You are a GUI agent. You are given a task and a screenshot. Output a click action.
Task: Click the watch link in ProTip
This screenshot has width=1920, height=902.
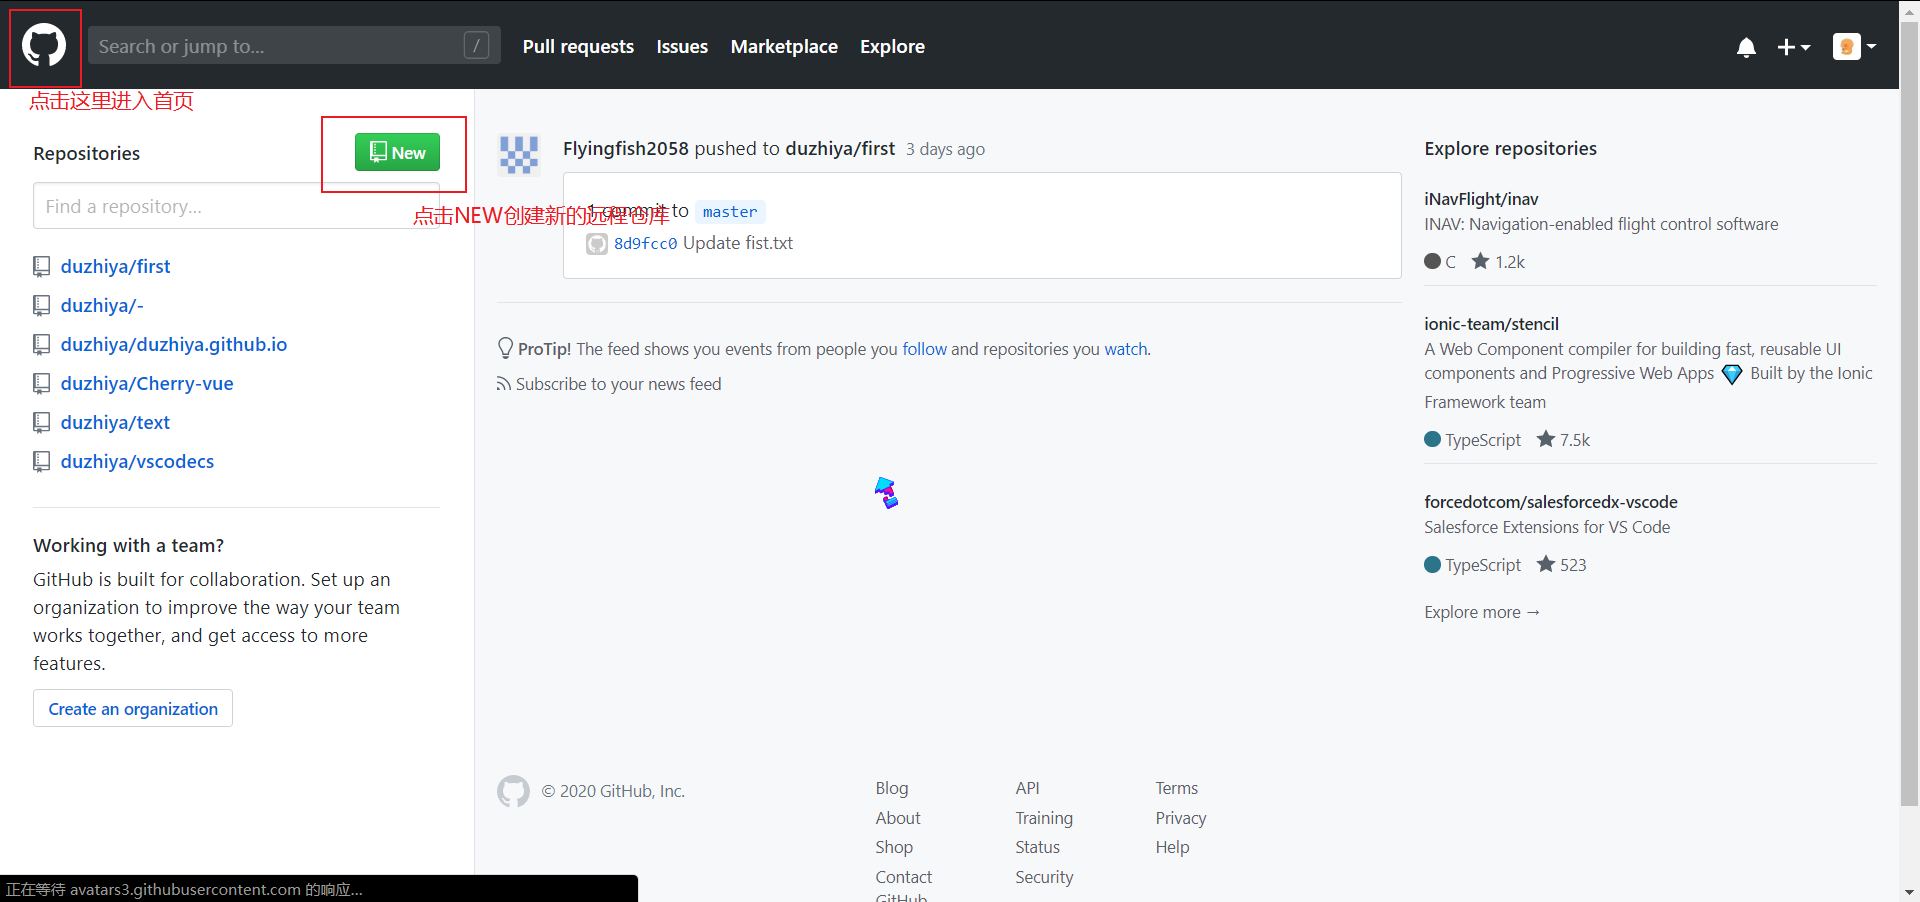pos(1126,349)
